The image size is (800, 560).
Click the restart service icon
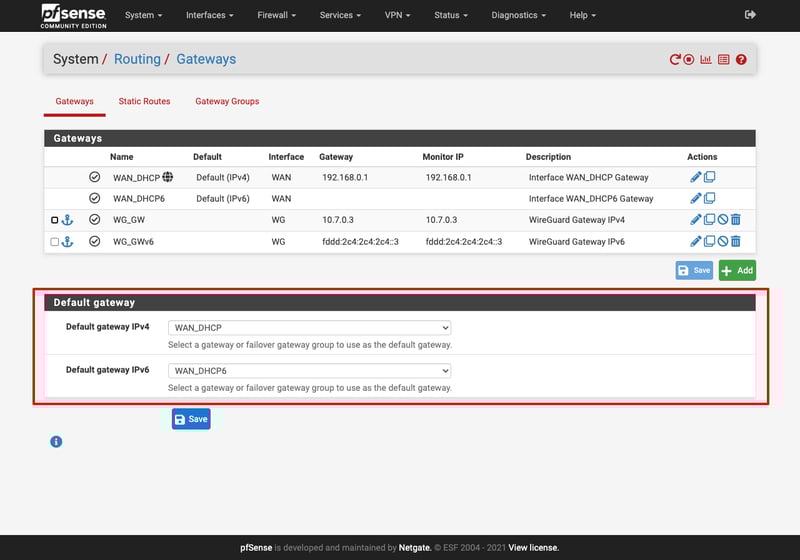click(675, 60)
